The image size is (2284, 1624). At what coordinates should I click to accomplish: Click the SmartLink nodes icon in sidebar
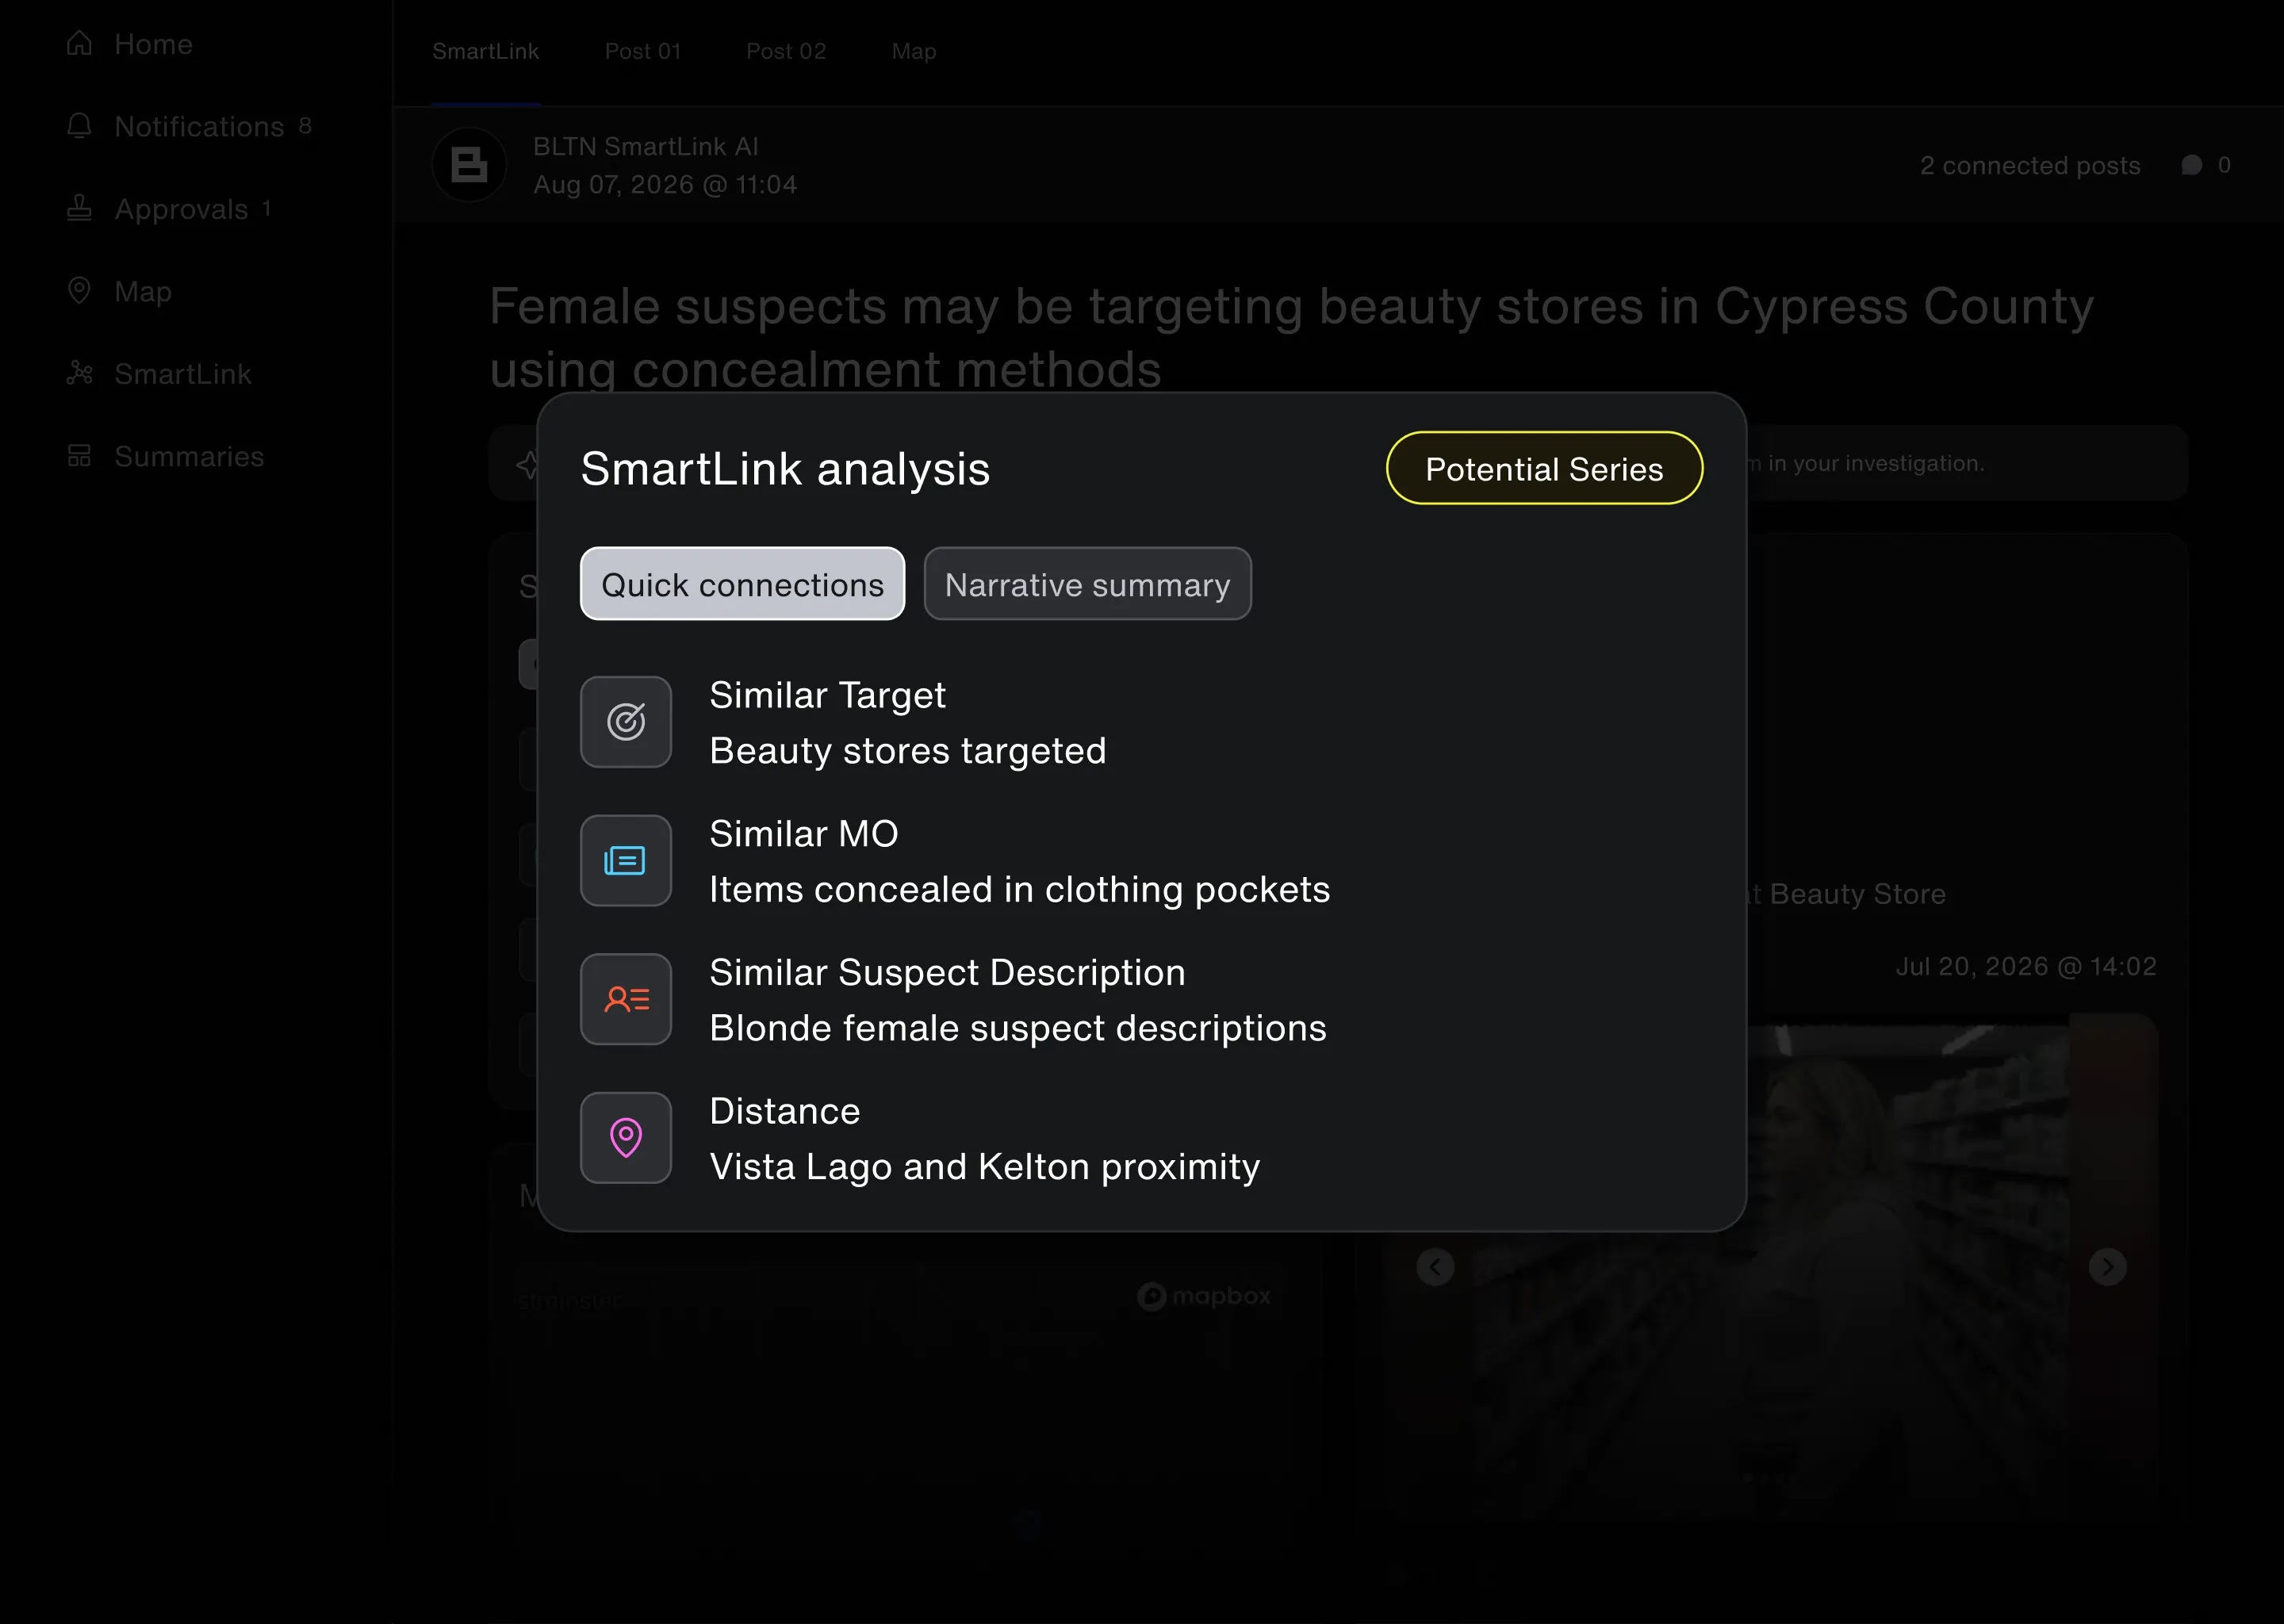point(79,373)
